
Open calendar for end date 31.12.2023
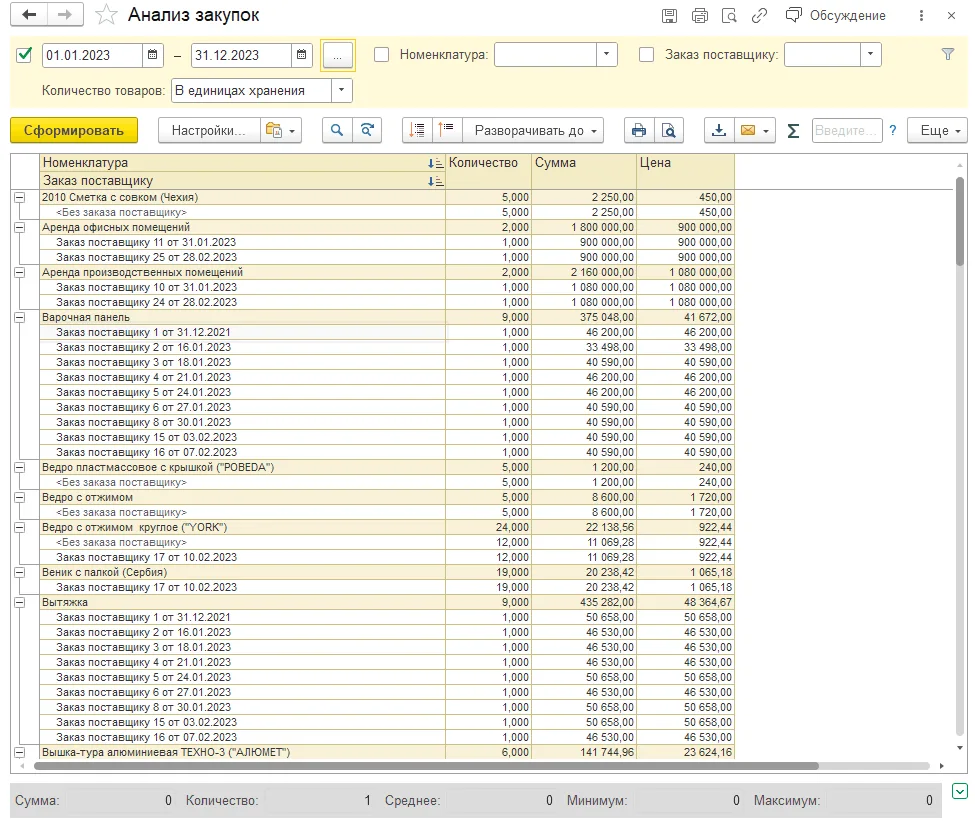(302, 55)
